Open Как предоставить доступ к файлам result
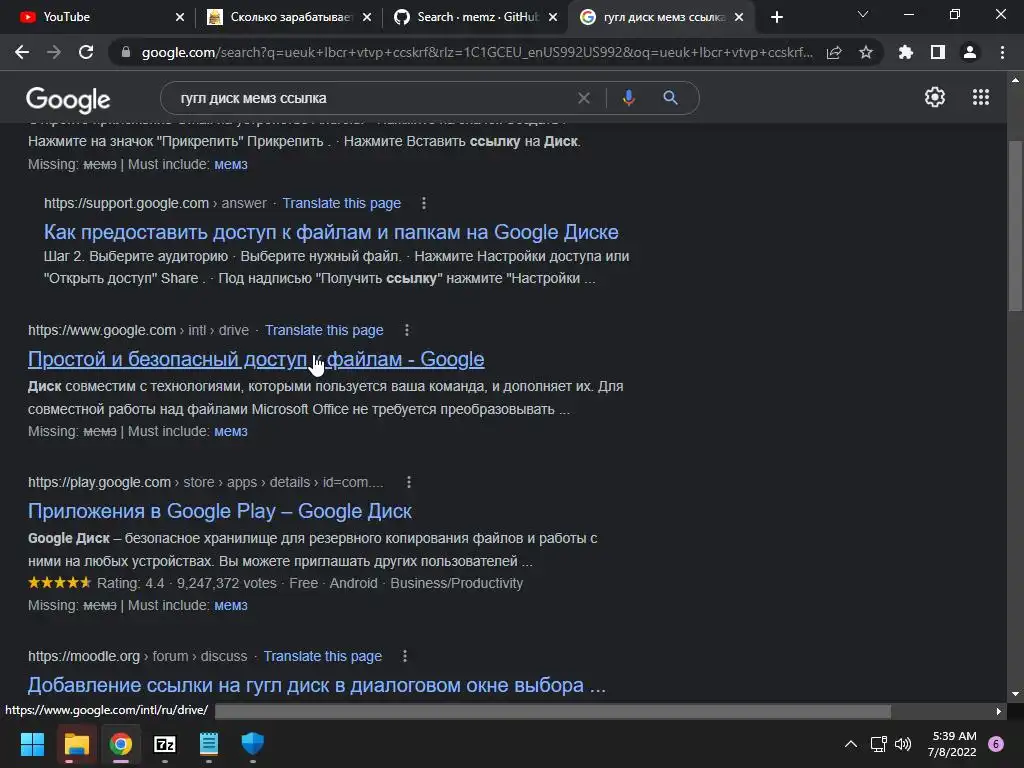Screen dimensions: 1024x768 (x=331, y=232)
